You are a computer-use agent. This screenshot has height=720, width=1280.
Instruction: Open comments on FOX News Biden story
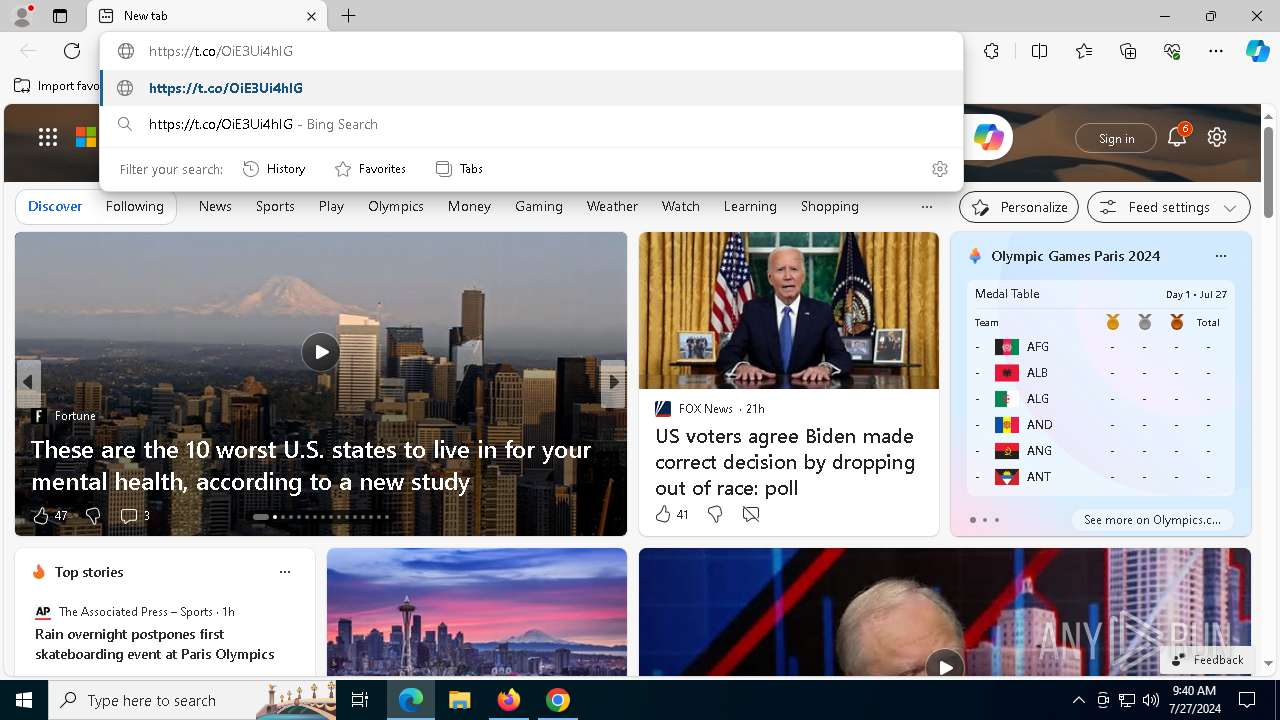[x=751, y=514]
